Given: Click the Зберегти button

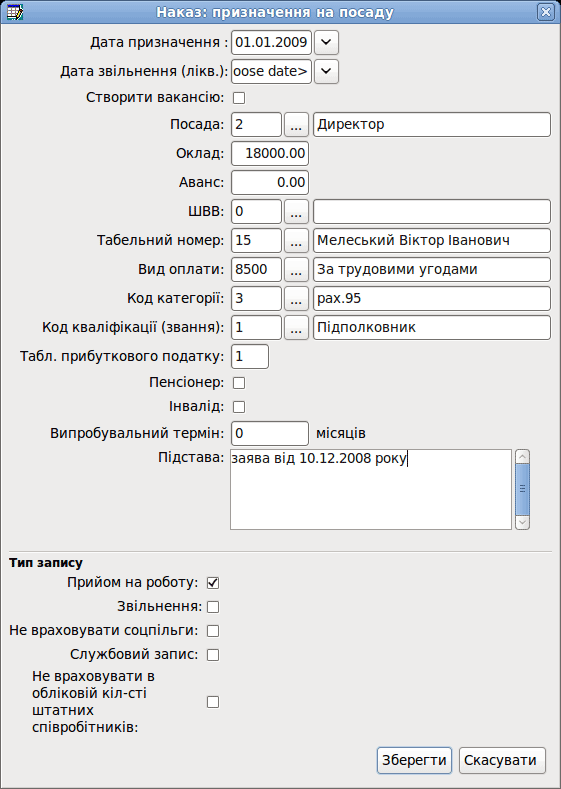Looking at the screenshot, I should (x=415, y=760).
